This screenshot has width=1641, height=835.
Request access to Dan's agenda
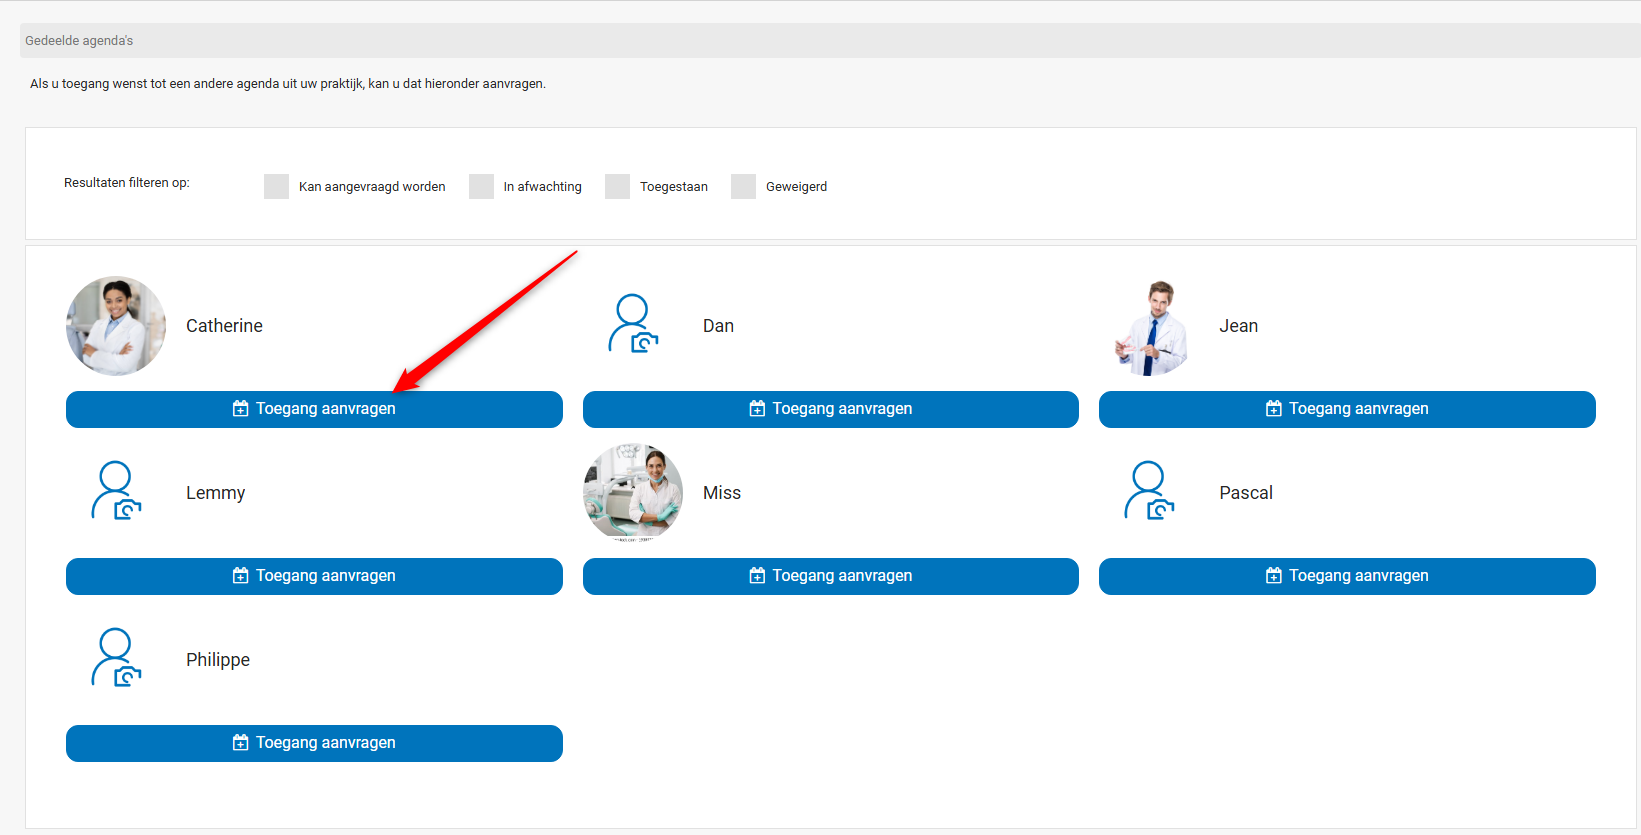(831, 409)
